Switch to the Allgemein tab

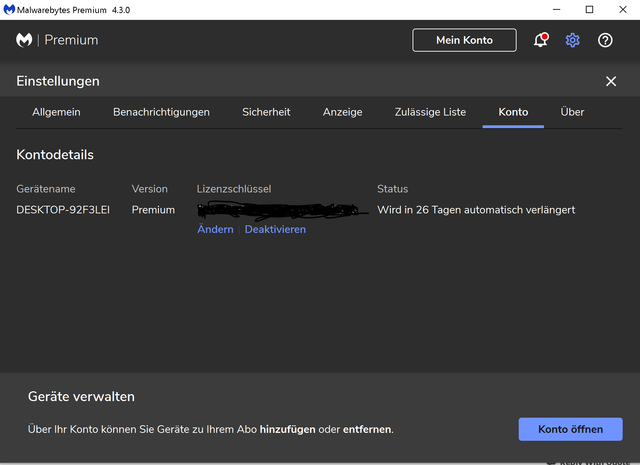pos(56,112)
